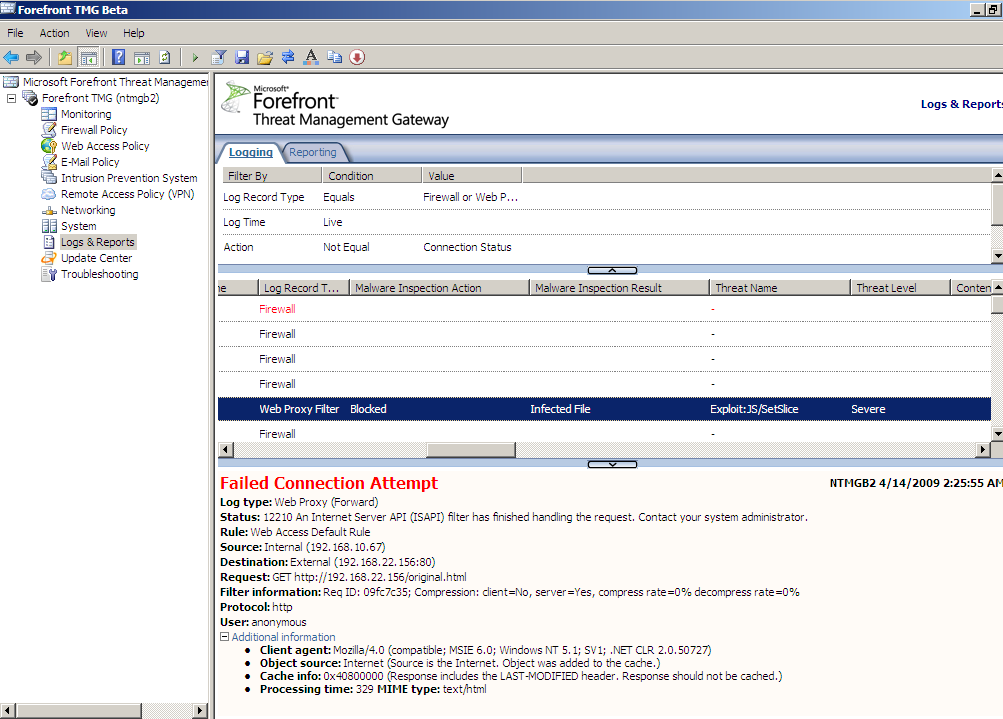The height and width of the screenshot is (719, 1003).
Task: Open Monitoring node in the tree
Action: click(86, 114)
